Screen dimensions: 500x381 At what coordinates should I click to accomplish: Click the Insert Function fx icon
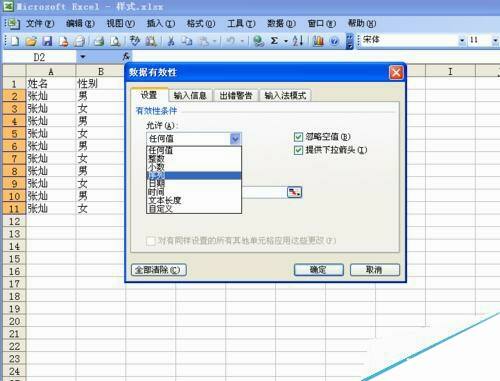tap(126, 57)
